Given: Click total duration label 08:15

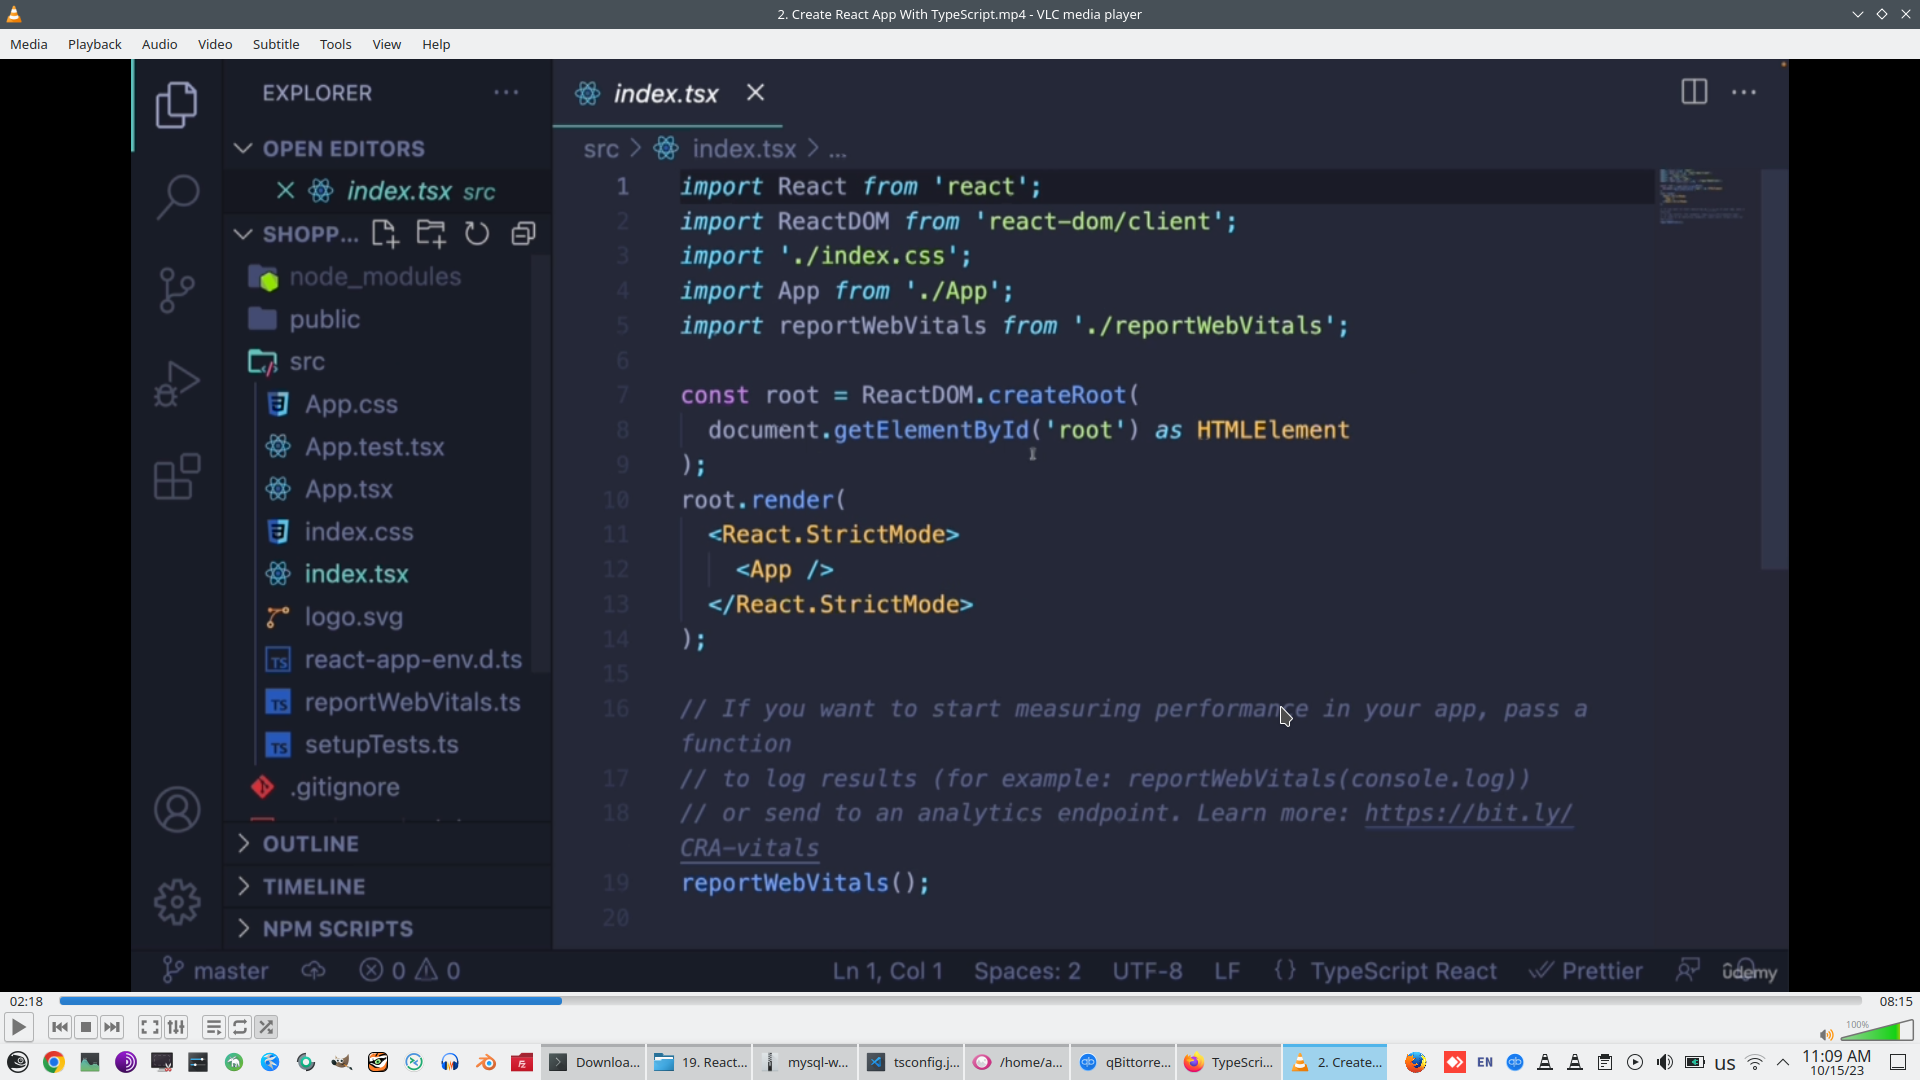Looking at the screenshot, I should click(1895, 1001).
